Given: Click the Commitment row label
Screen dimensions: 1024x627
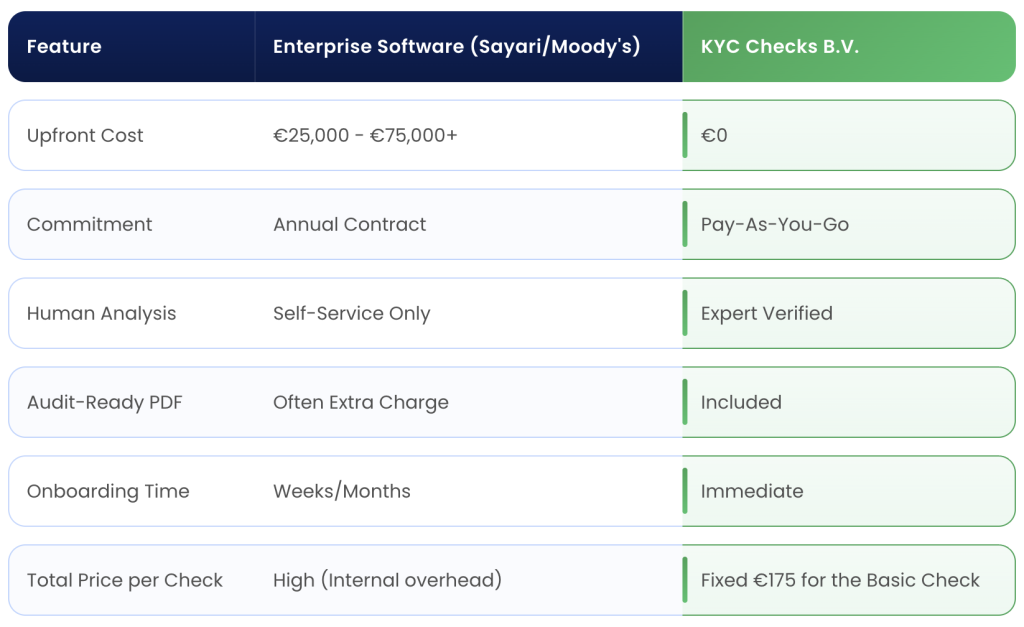Looking at the screenshot, I should point(89,225).
